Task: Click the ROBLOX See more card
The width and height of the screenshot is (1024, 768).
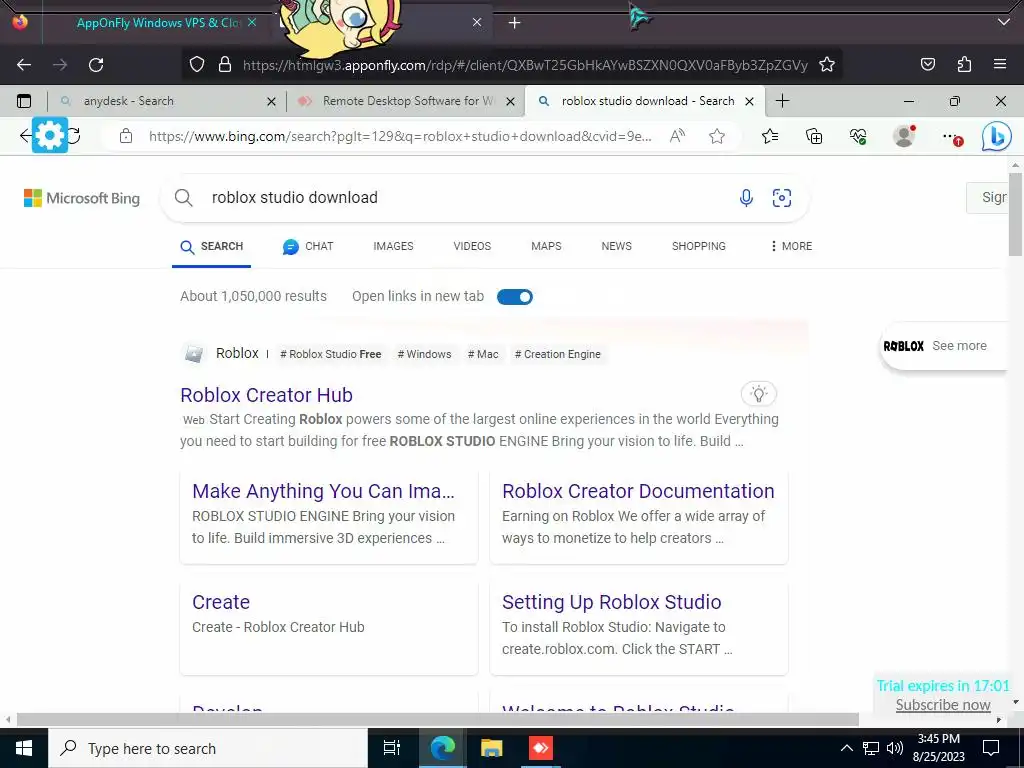Action: click(943, 346)
